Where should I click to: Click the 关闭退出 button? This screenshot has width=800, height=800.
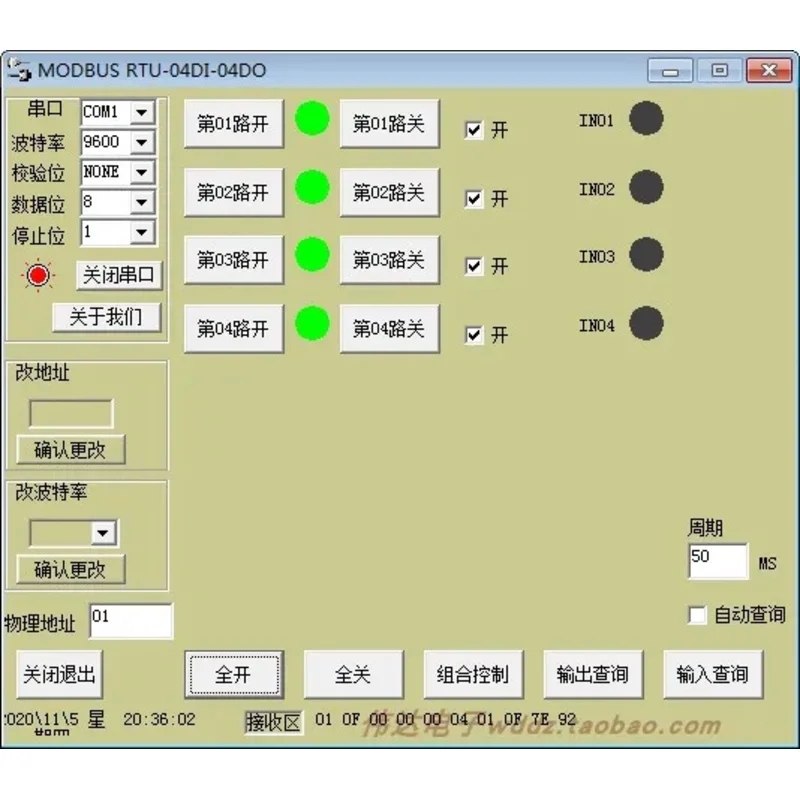59,674
